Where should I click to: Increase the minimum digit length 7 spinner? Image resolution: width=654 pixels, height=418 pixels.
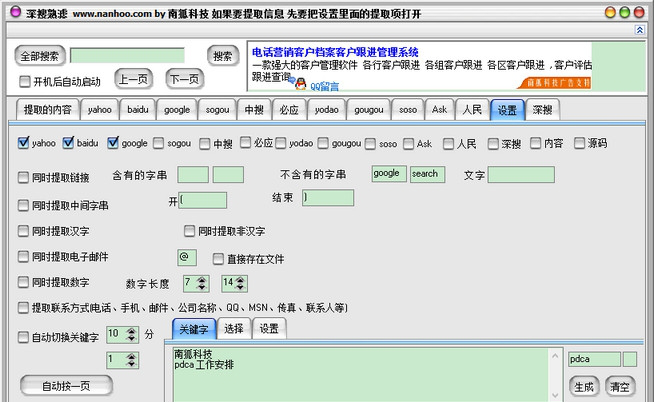(202, 280)
